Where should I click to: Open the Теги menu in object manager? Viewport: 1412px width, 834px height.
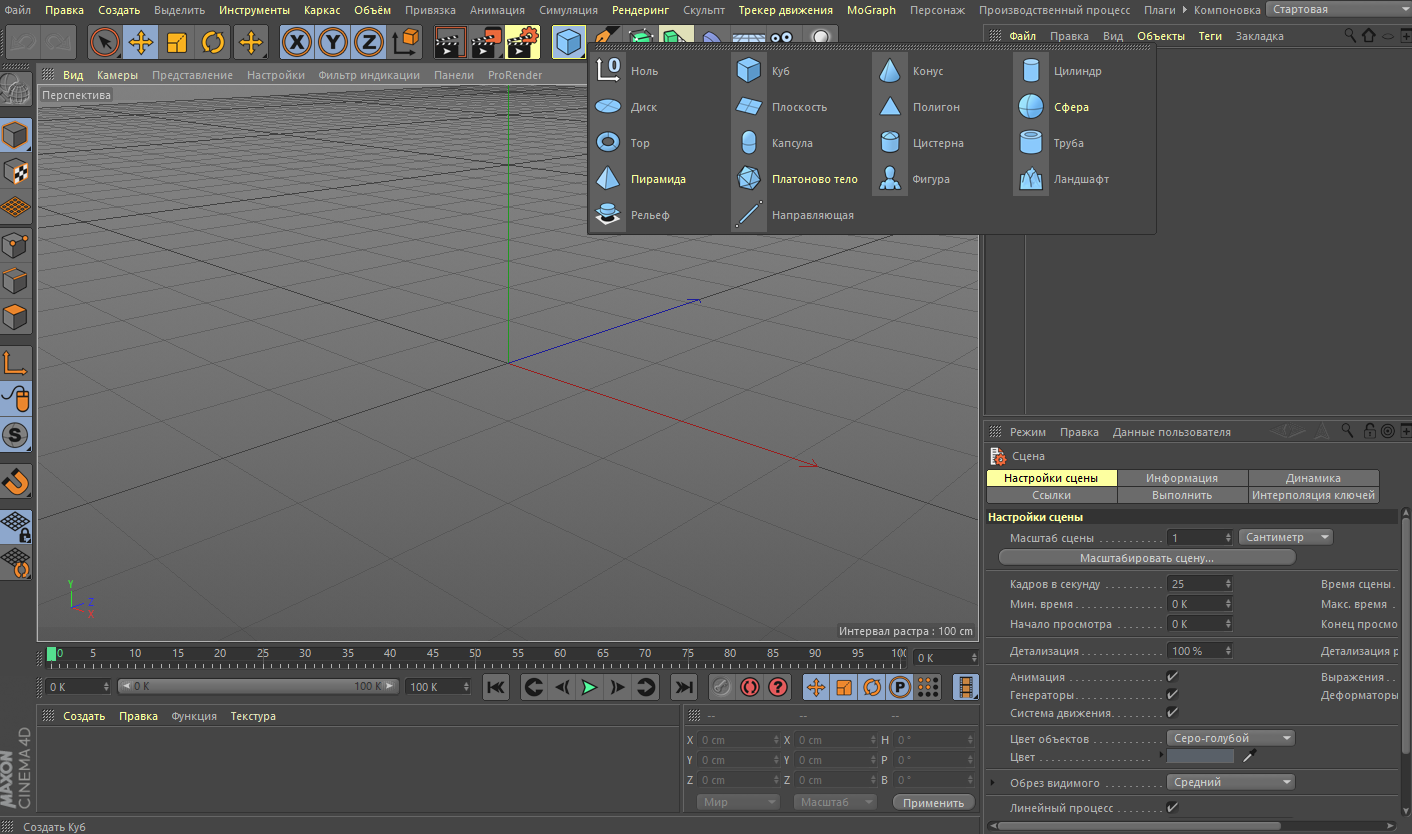(x=1210, y=35)
